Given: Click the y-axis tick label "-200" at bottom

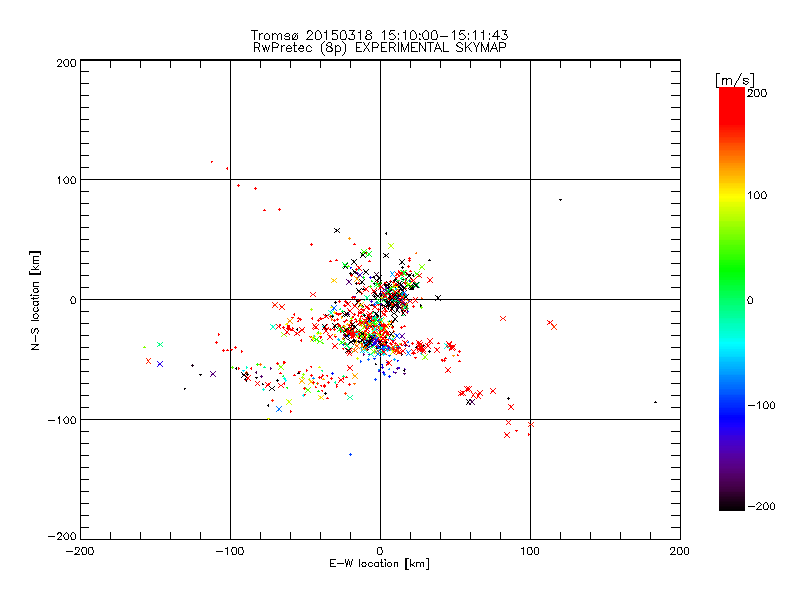Looking at the screenshot, I should coord(62,536).
